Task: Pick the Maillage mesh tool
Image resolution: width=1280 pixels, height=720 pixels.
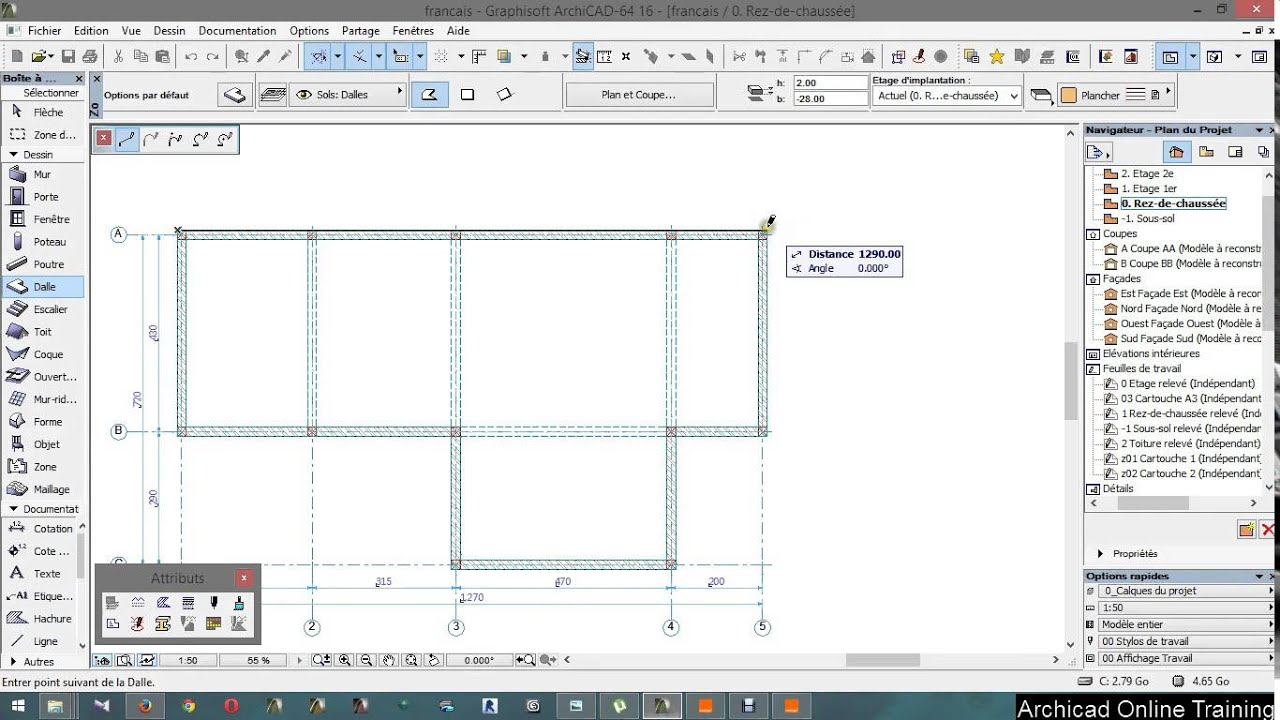Action: coord(41,489)
